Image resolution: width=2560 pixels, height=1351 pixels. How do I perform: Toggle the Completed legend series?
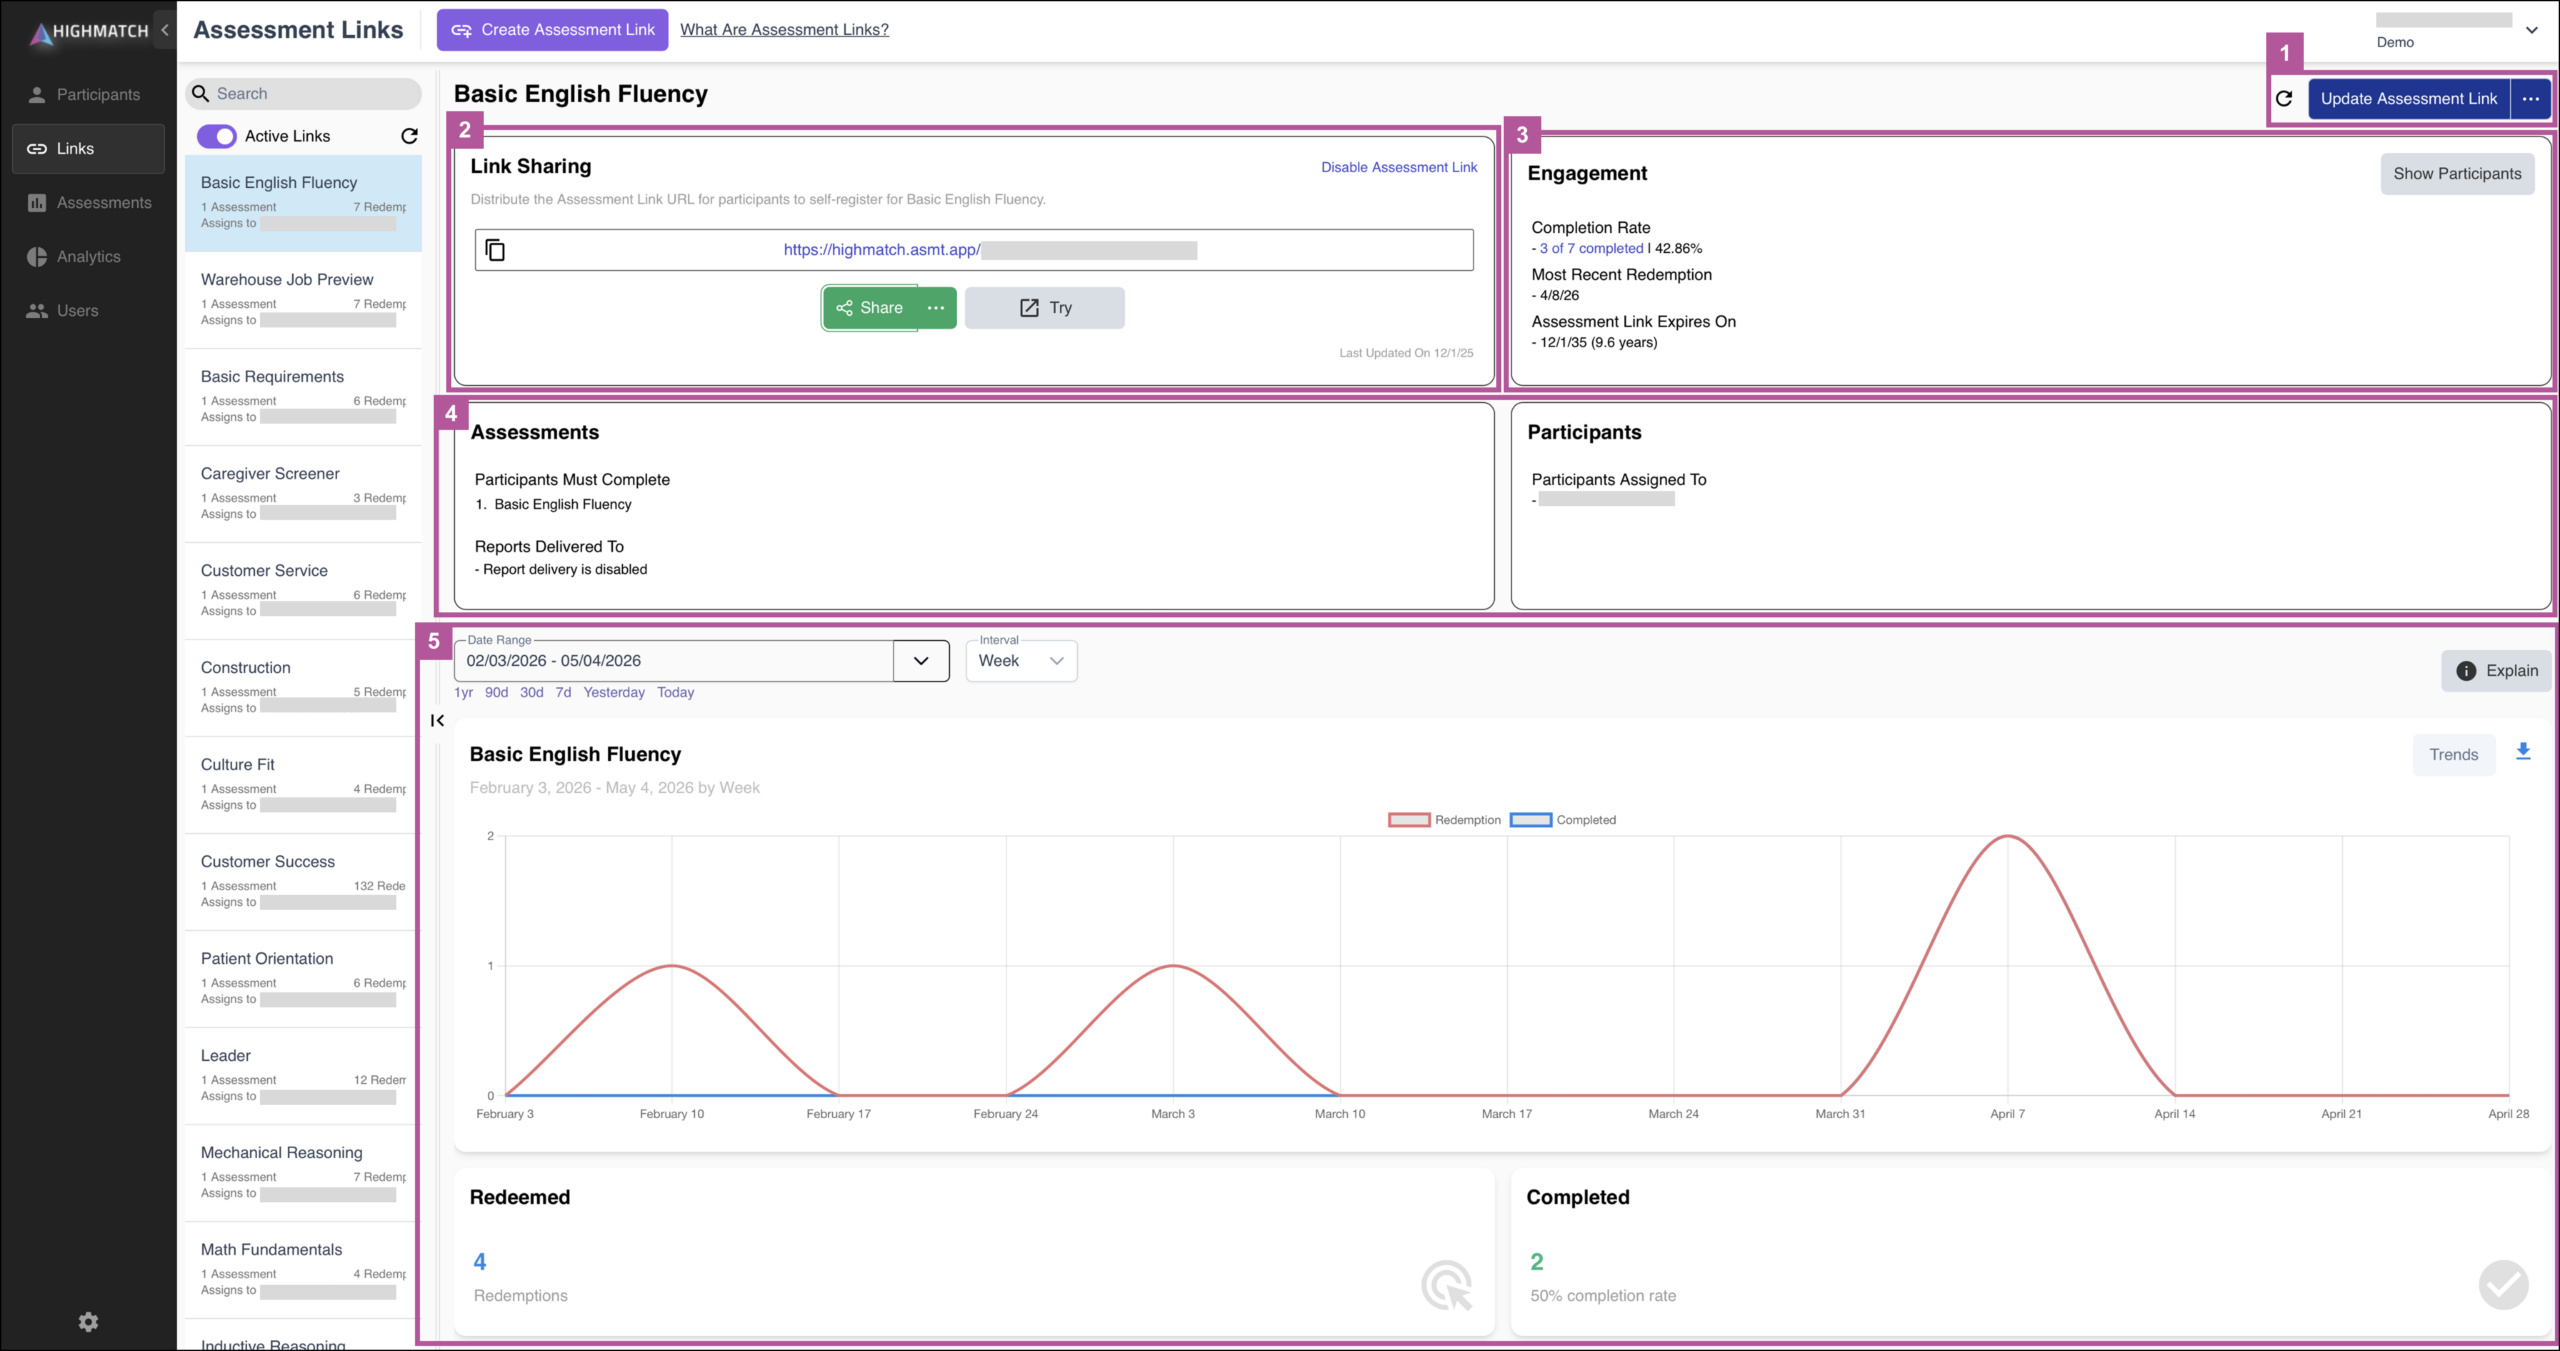(1563, 820)
